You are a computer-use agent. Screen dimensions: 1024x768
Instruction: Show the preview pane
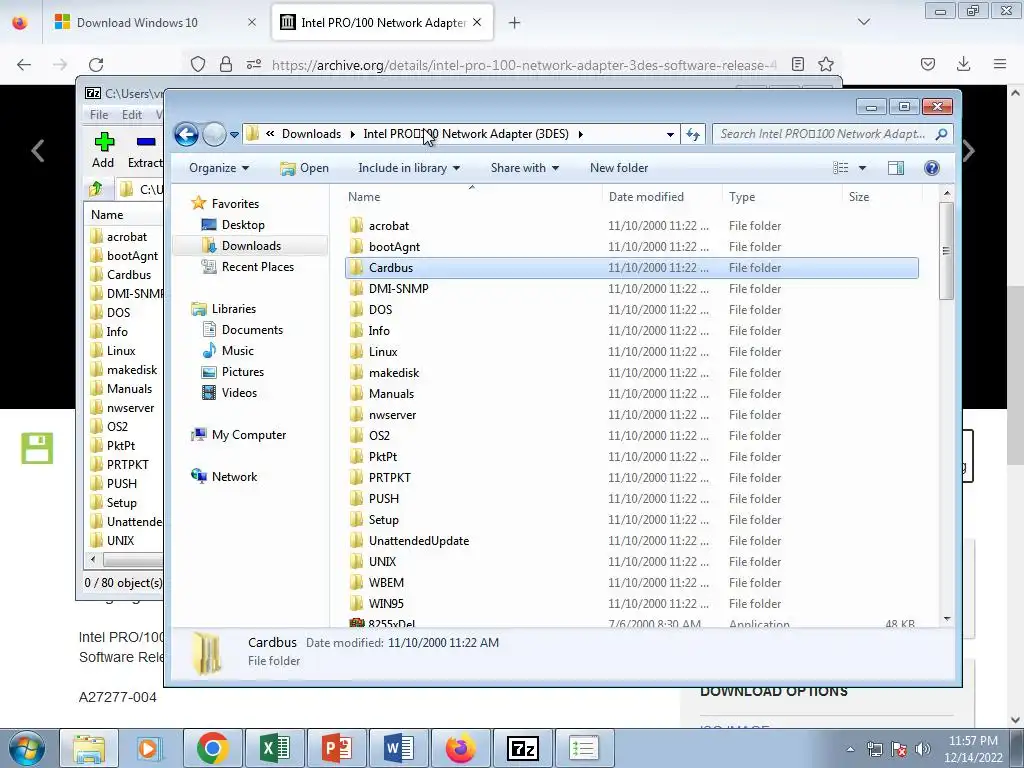point(895,168)
